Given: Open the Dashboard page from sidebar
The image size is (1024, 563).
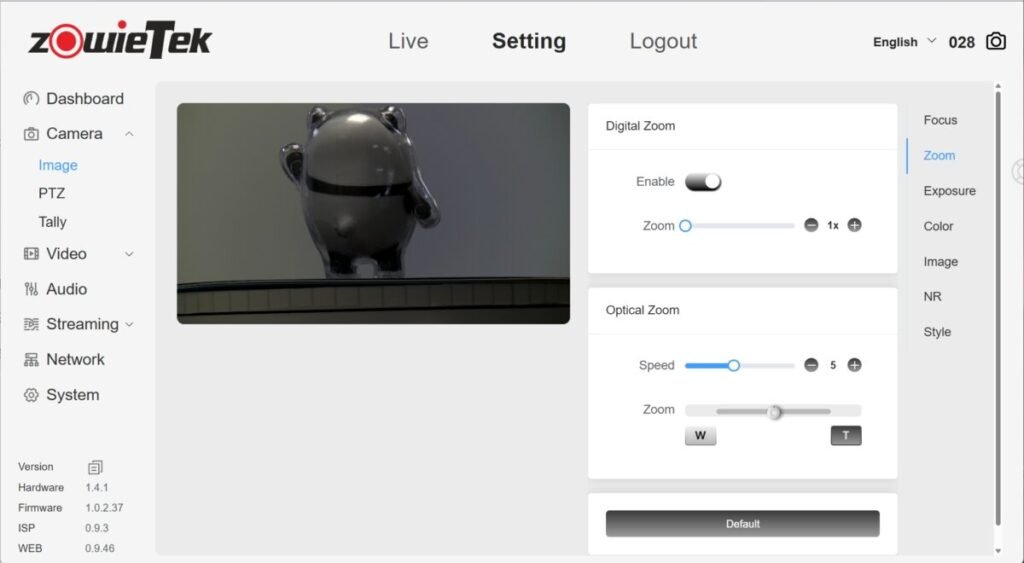Looking at the screenshot, I should pyautogui.click(x=84, y=99).
